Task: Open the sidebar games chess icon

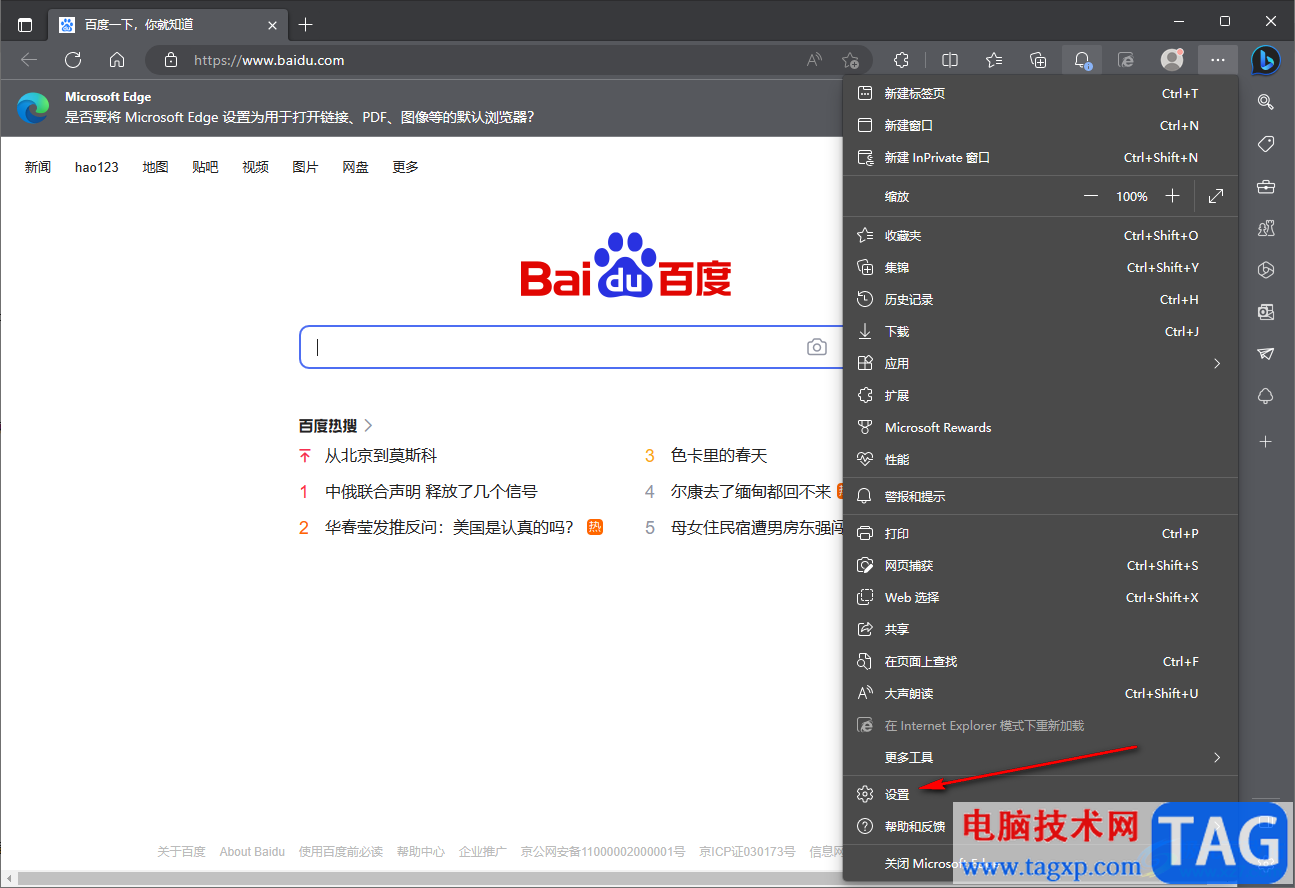Action: click(1265, 228)
